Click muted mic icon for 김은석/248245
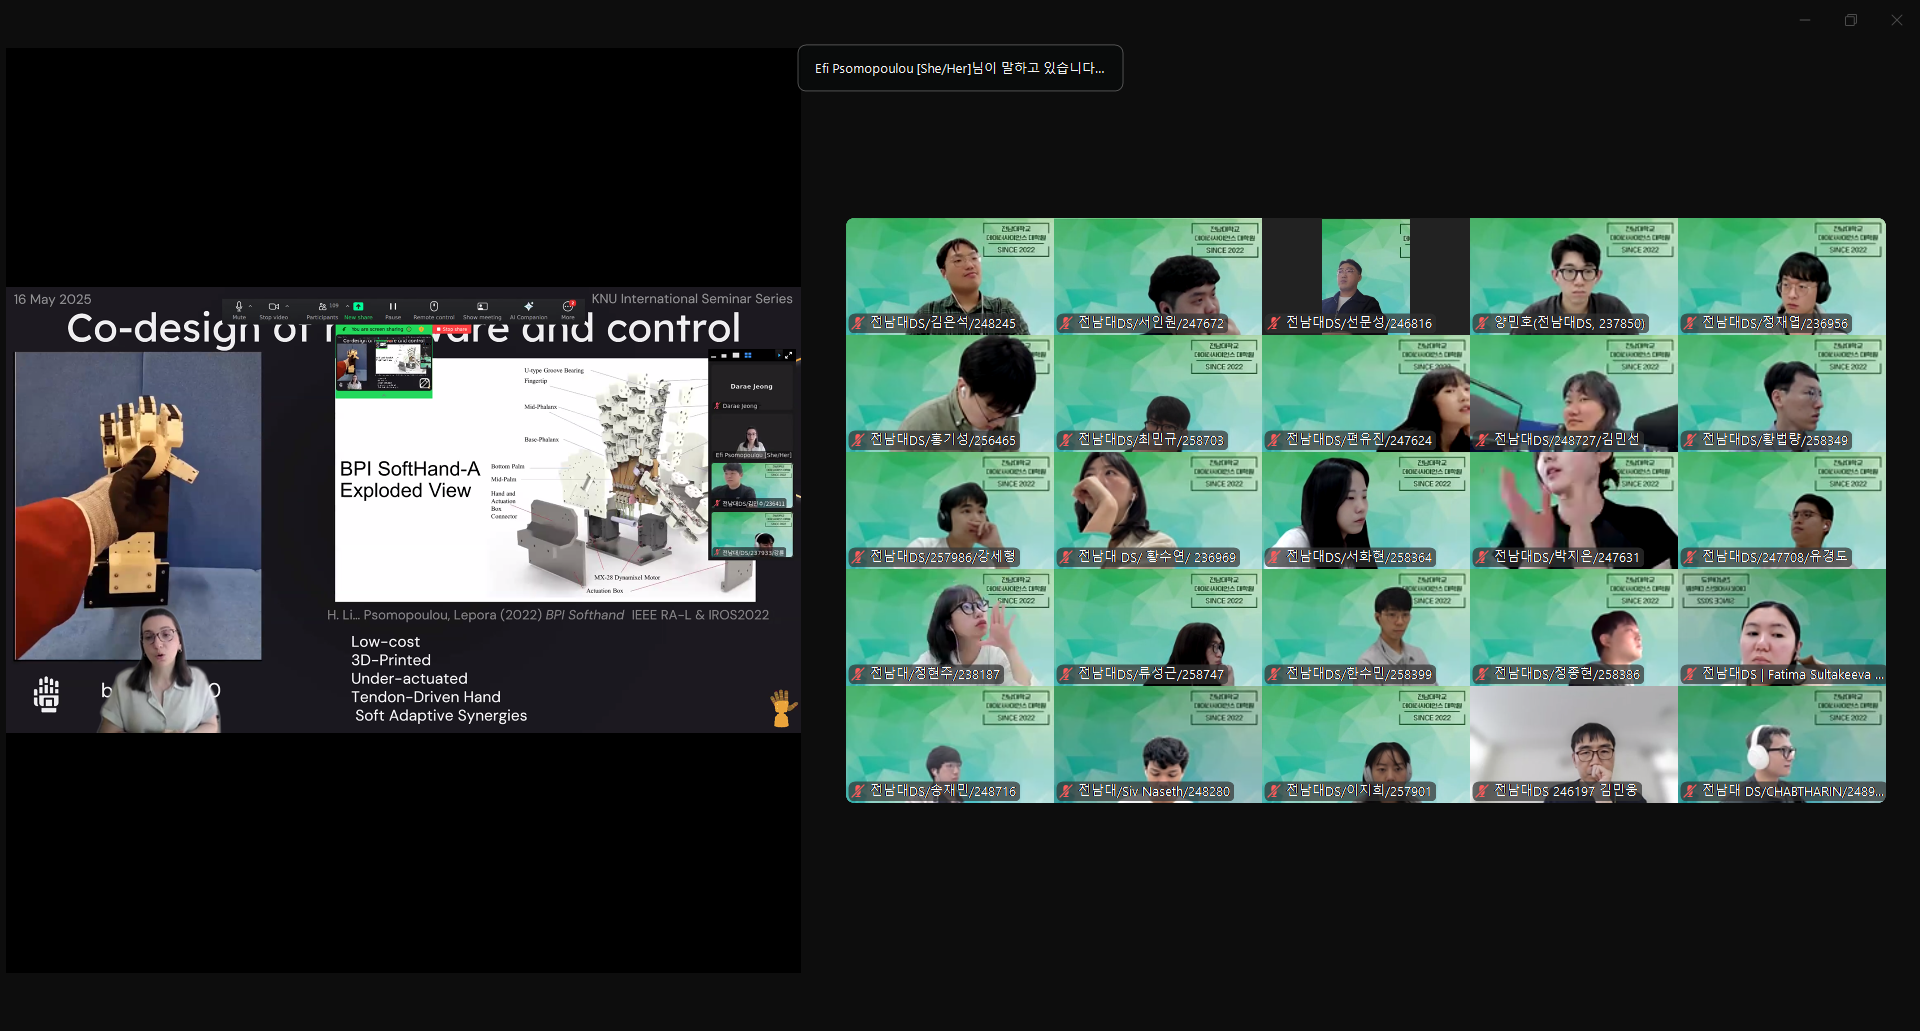The image size is (1920, 1032). 858,323
